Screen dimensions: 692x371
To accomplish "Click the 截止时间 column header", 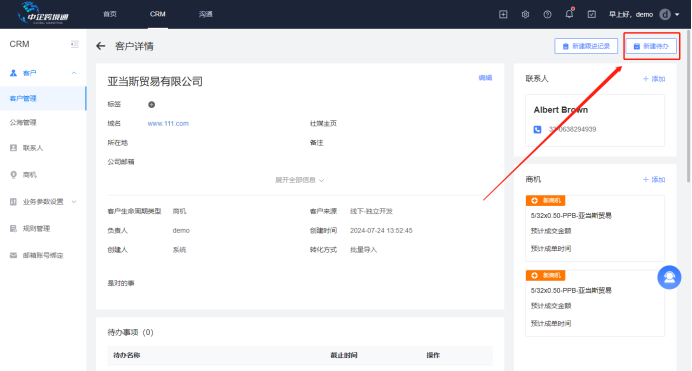I will [344, 355].
